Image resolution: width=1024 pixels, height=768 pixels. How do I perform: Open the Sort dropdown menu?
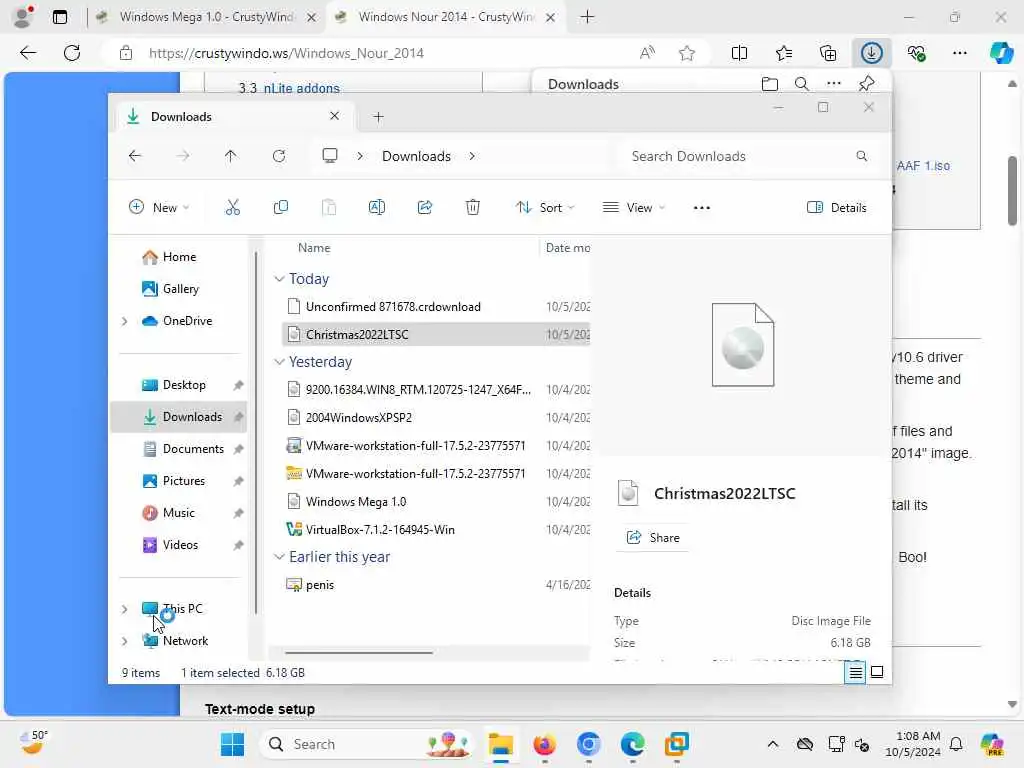545,208
